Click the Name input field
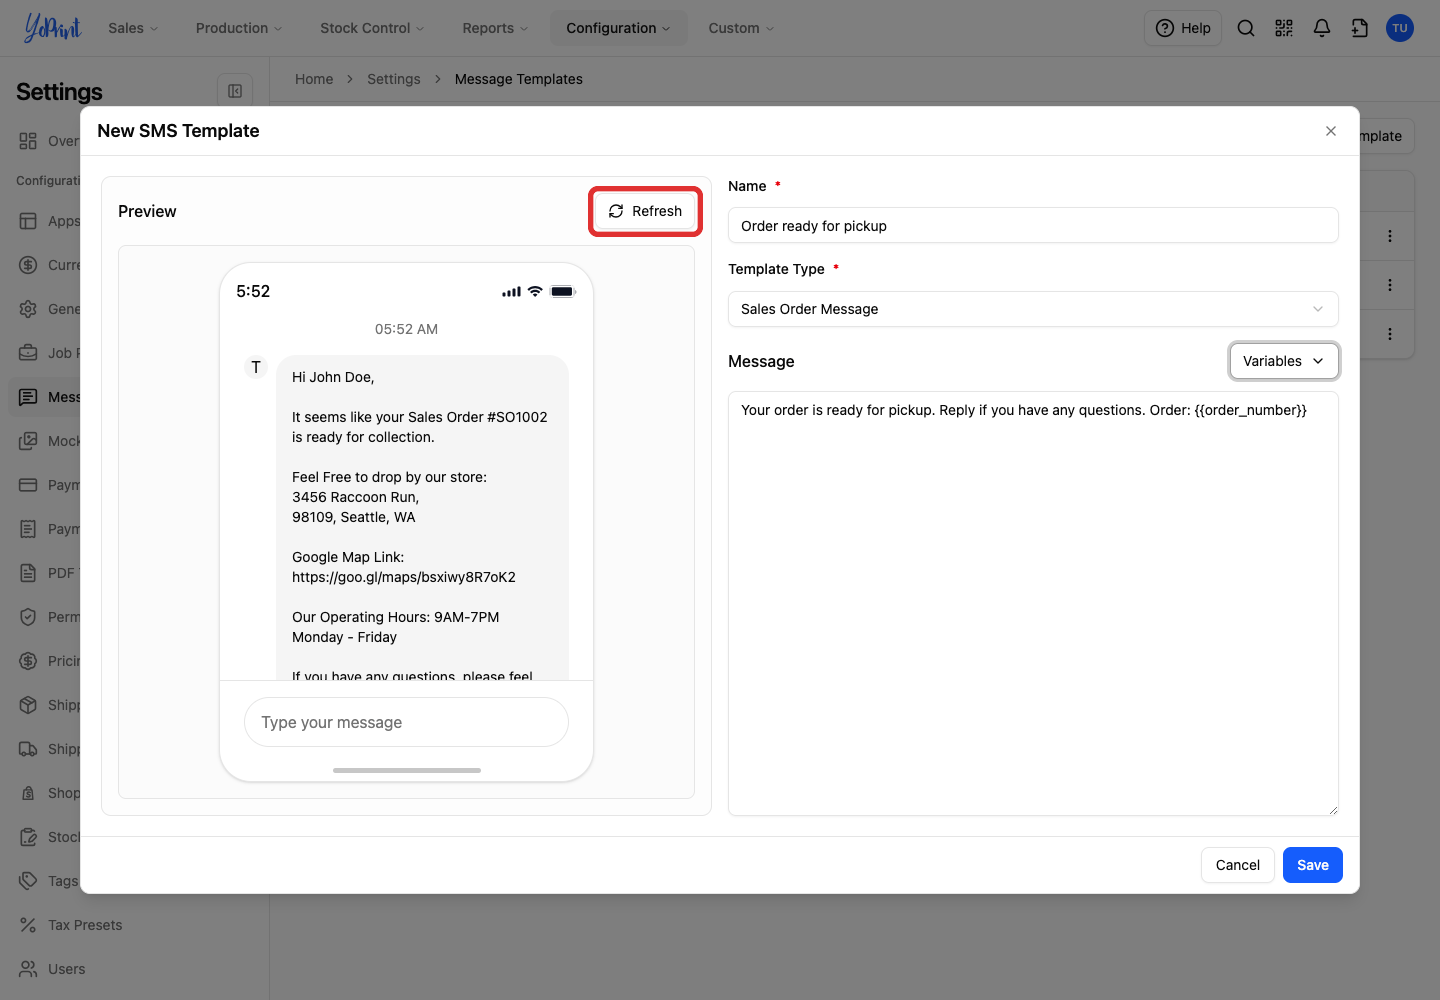 pyautogui.click(x=1033, y=225)
